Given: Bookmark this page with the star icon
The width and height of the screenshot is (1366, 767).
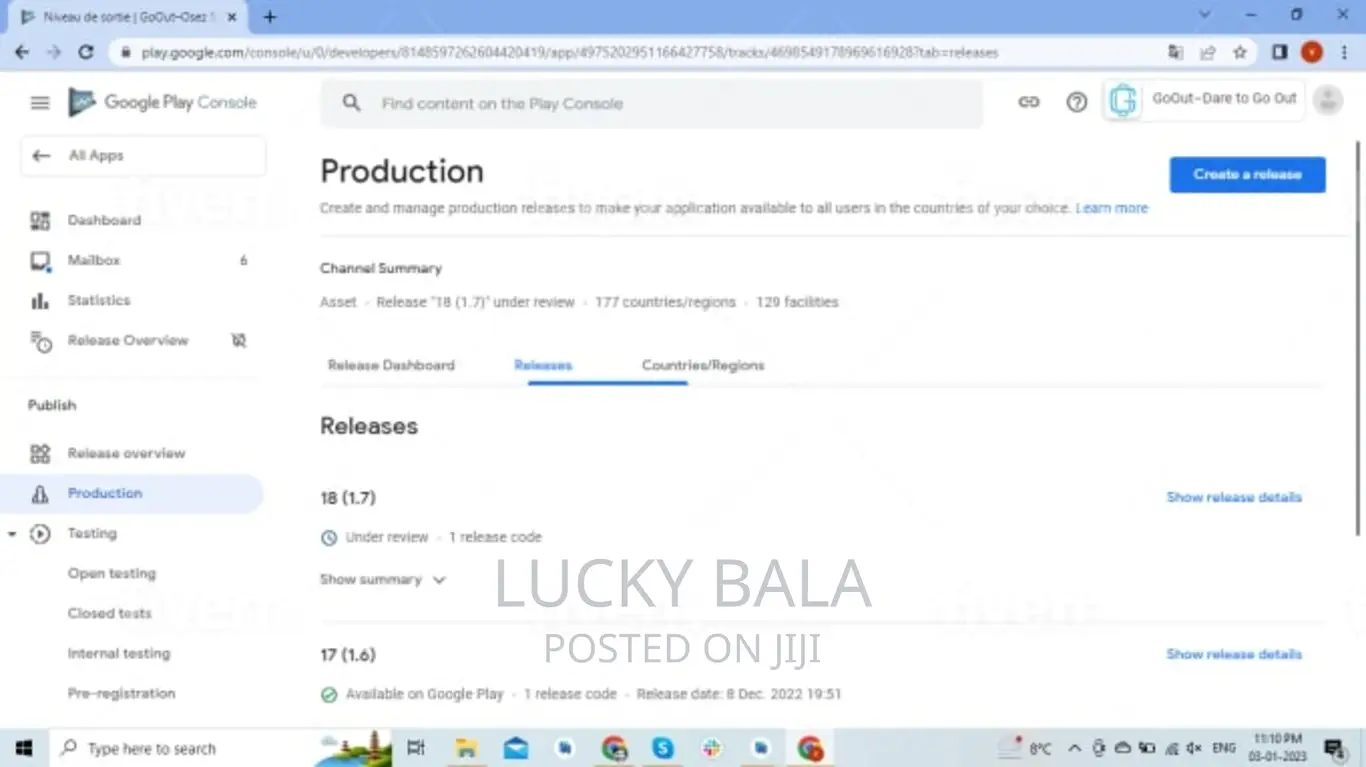Looking at the screenshot, I should (x=1240, y=52).
